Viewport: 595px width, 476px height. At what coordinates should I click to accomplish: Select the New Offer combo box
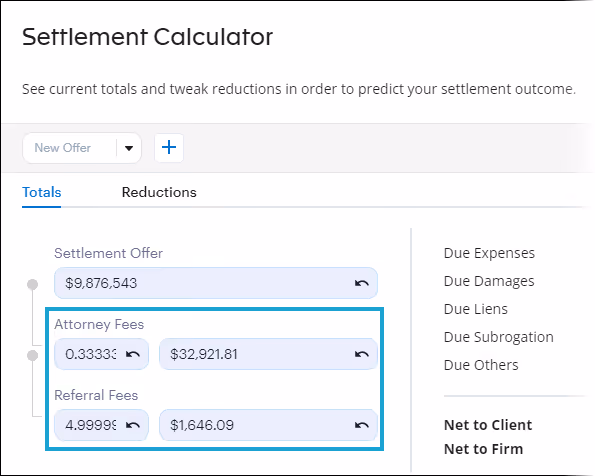(82, 148)
